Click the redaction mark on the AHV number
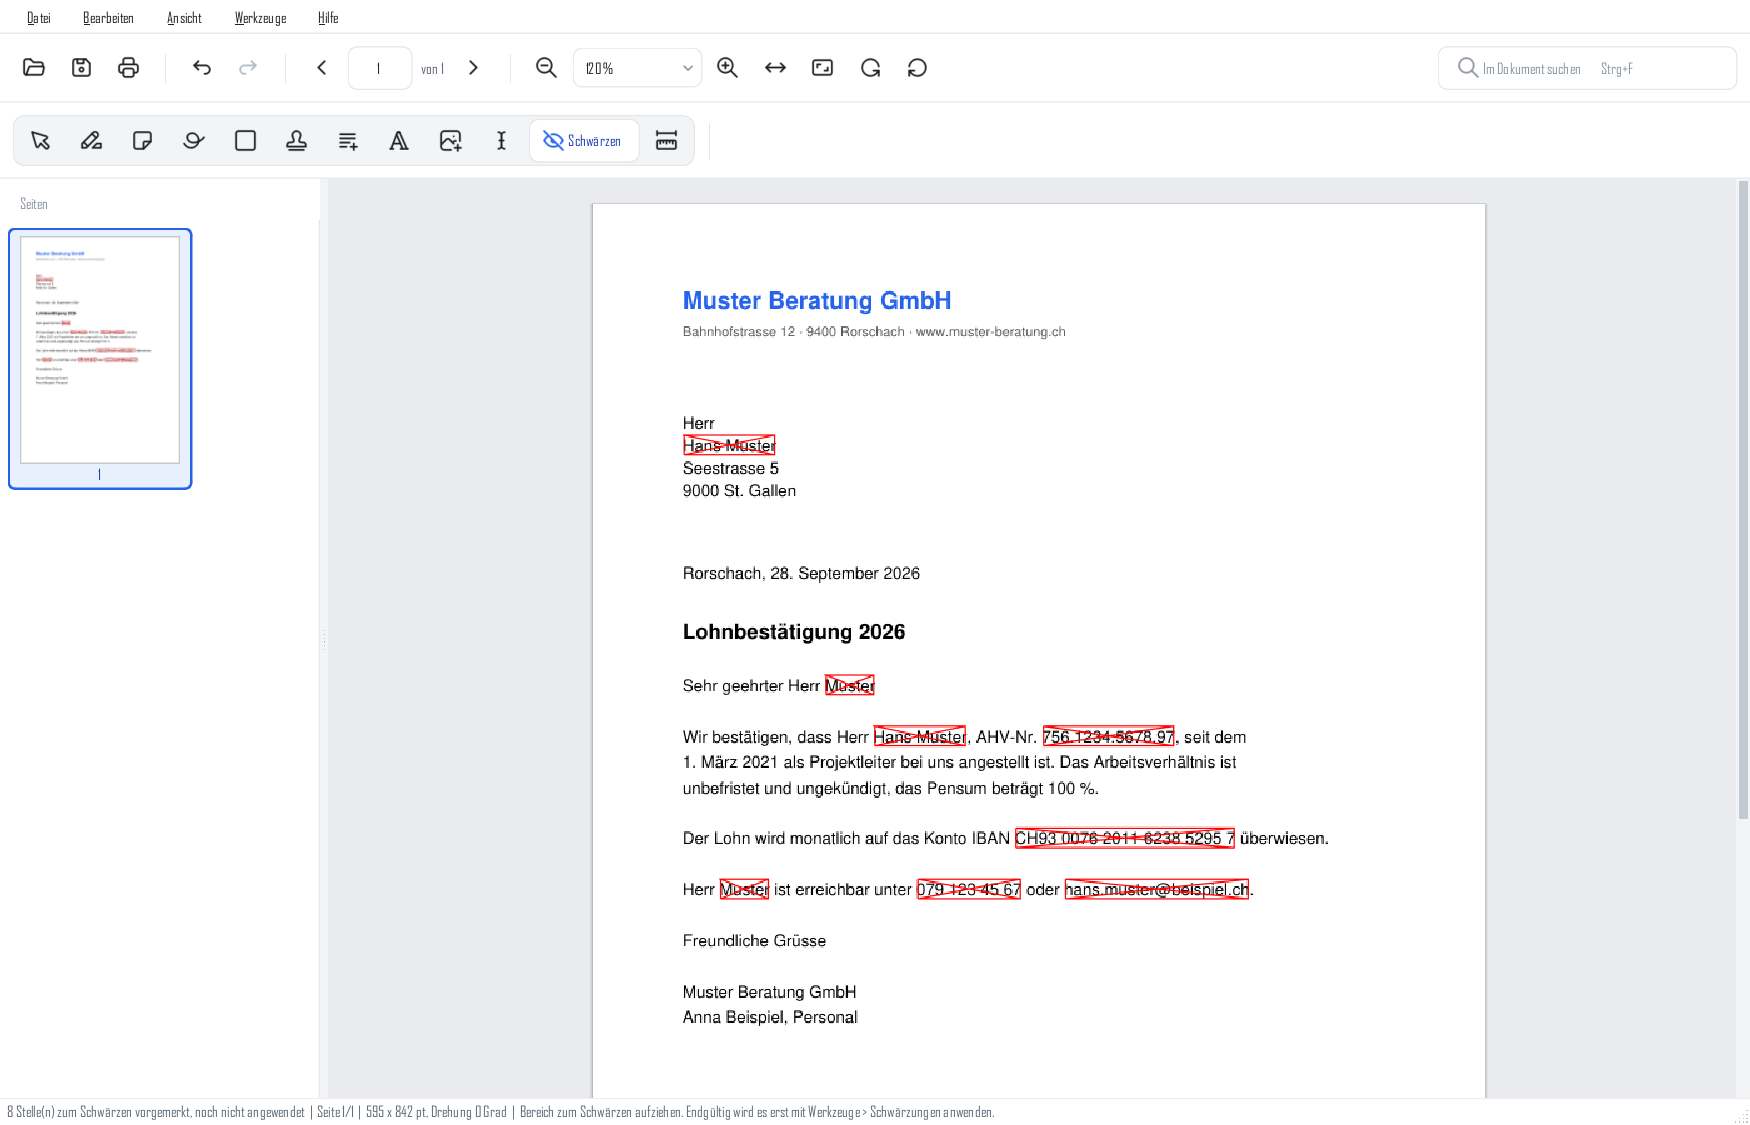 [1108, 737]
